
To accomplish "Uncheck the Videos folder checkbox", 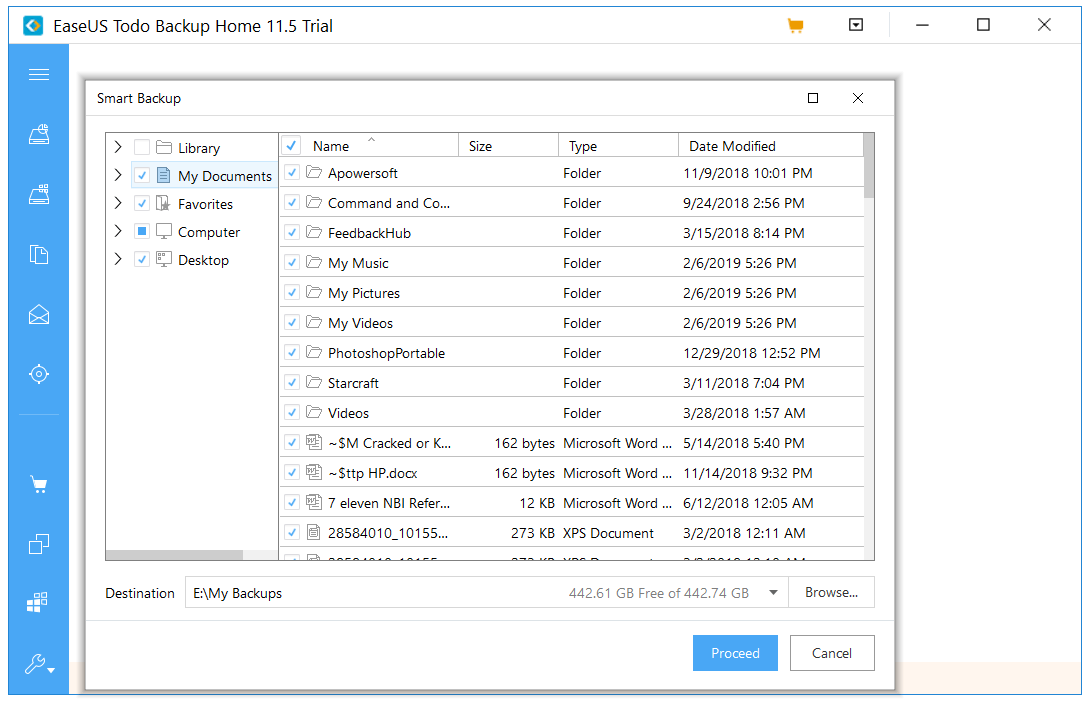I will (292, 412).
